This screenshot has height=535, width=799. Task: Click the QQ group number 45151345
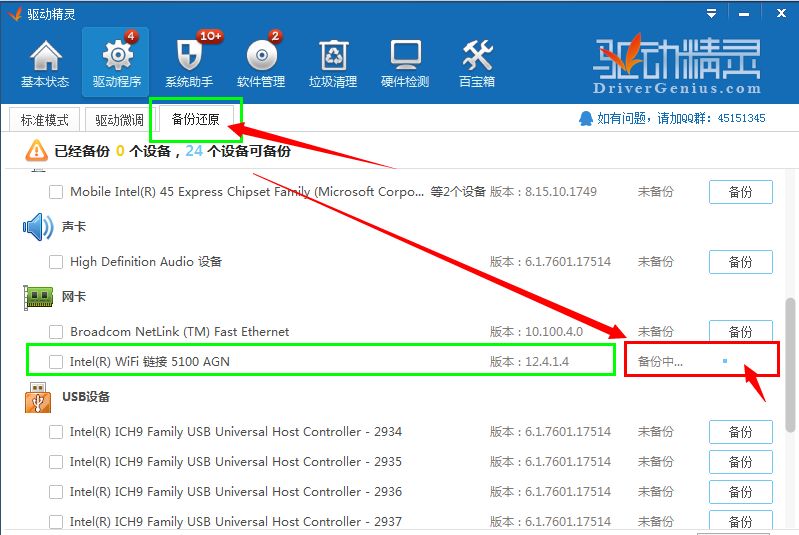click(741, 119)
